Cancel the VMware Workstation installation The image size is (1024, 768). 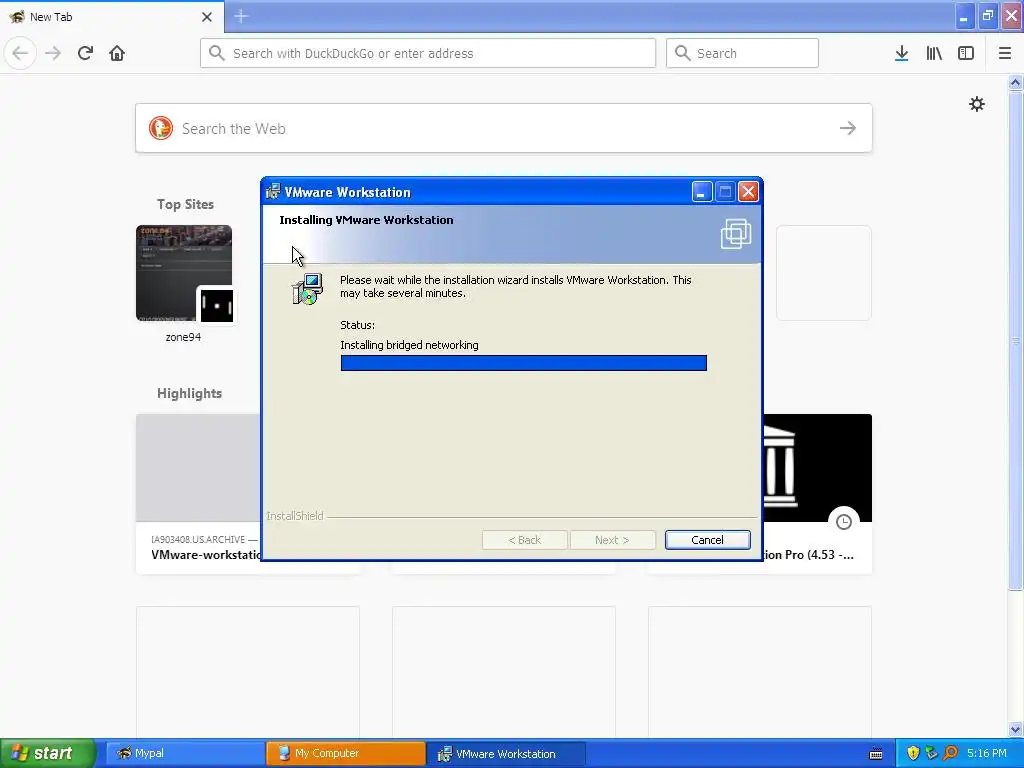707,540
